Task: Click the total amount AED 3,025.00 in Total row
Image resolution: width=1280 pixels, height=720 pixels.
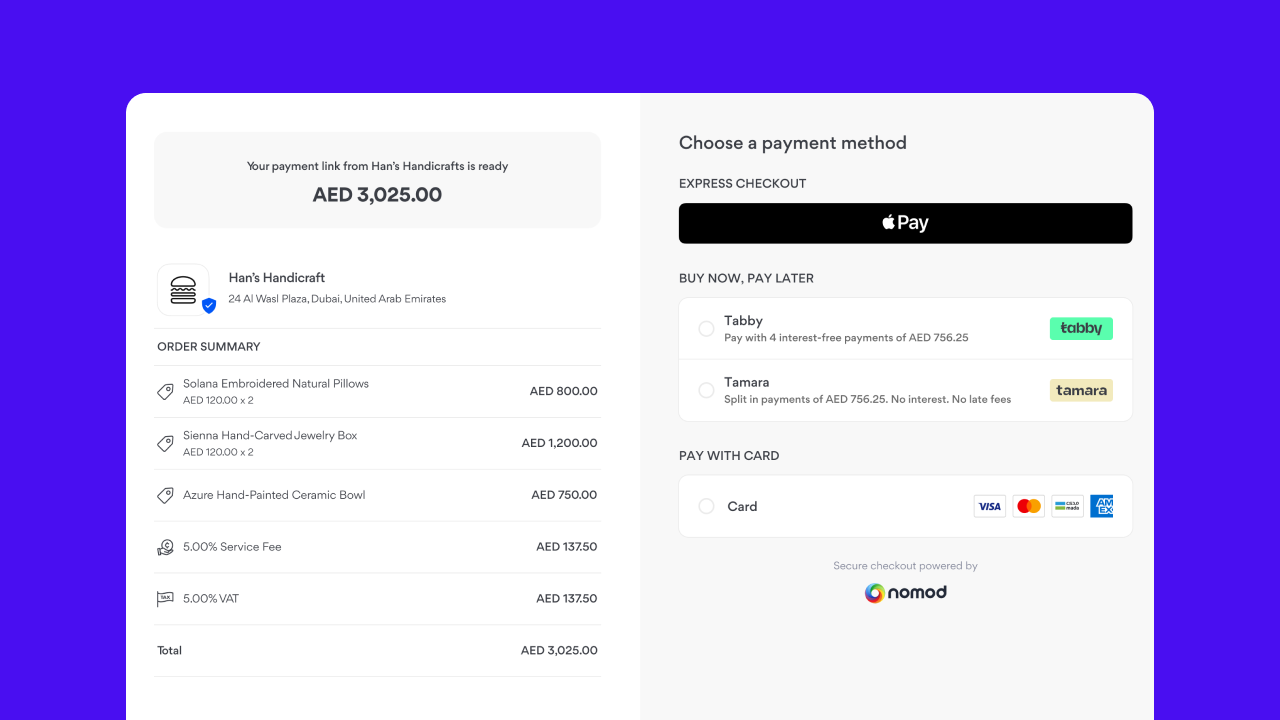Action: pyautogui.click(x=559, y=651)
